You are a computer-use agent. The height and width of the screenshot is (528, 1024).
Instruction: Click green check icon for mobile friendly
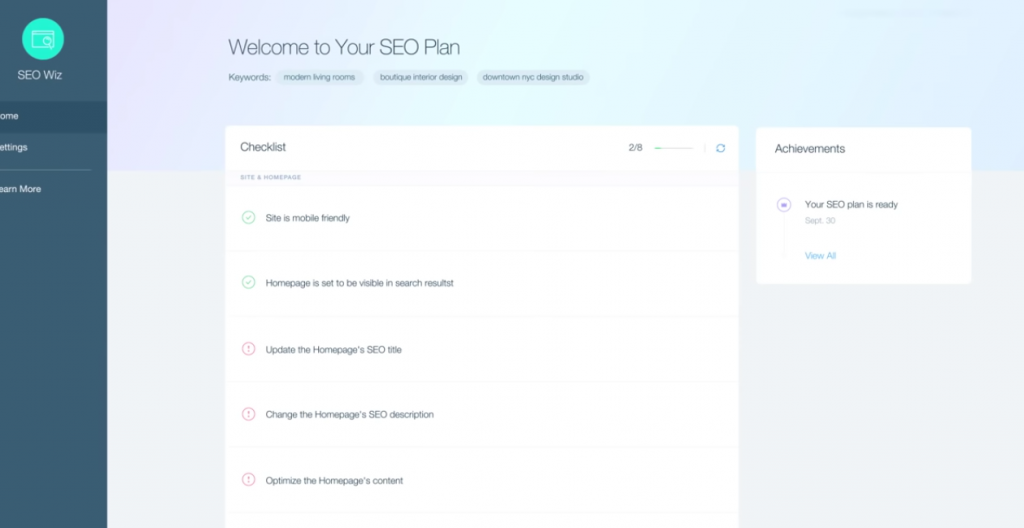point(248,218)
